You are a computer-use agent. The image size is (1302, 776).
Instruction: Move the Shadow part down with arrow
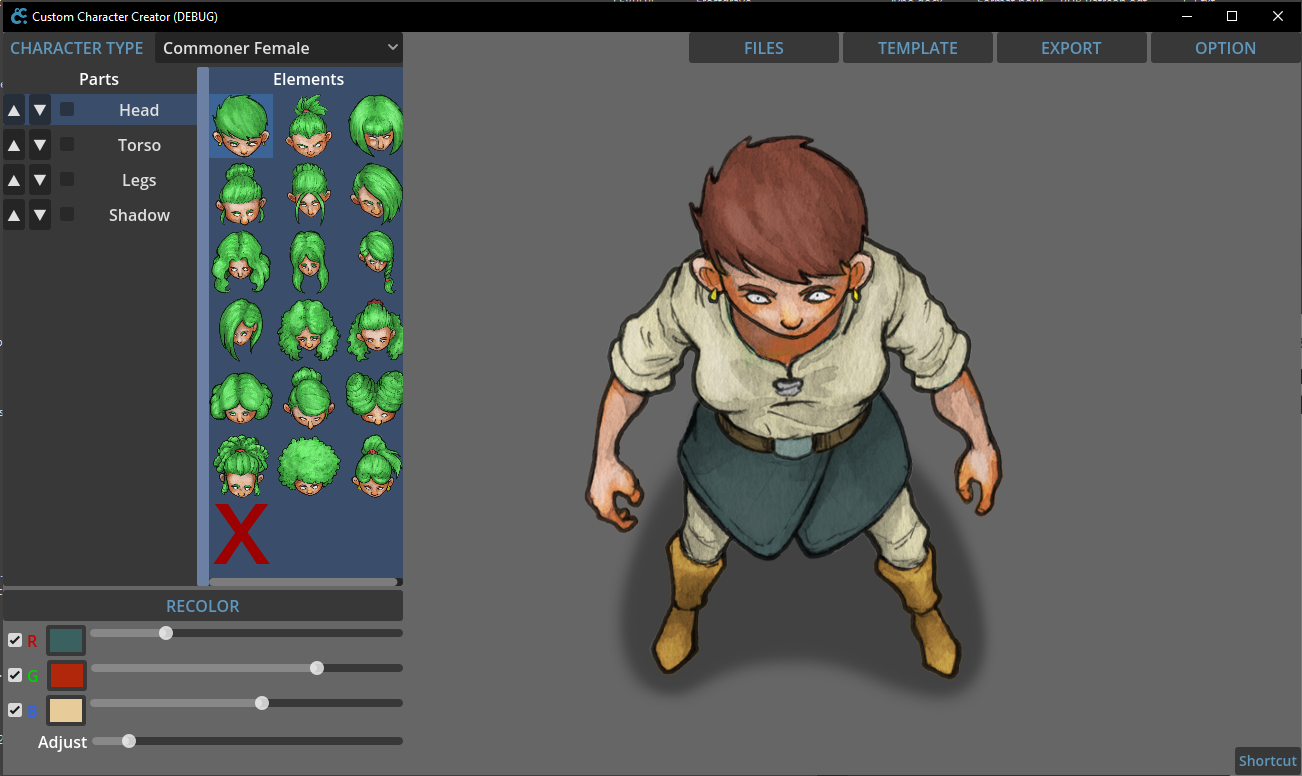point(40,215)
